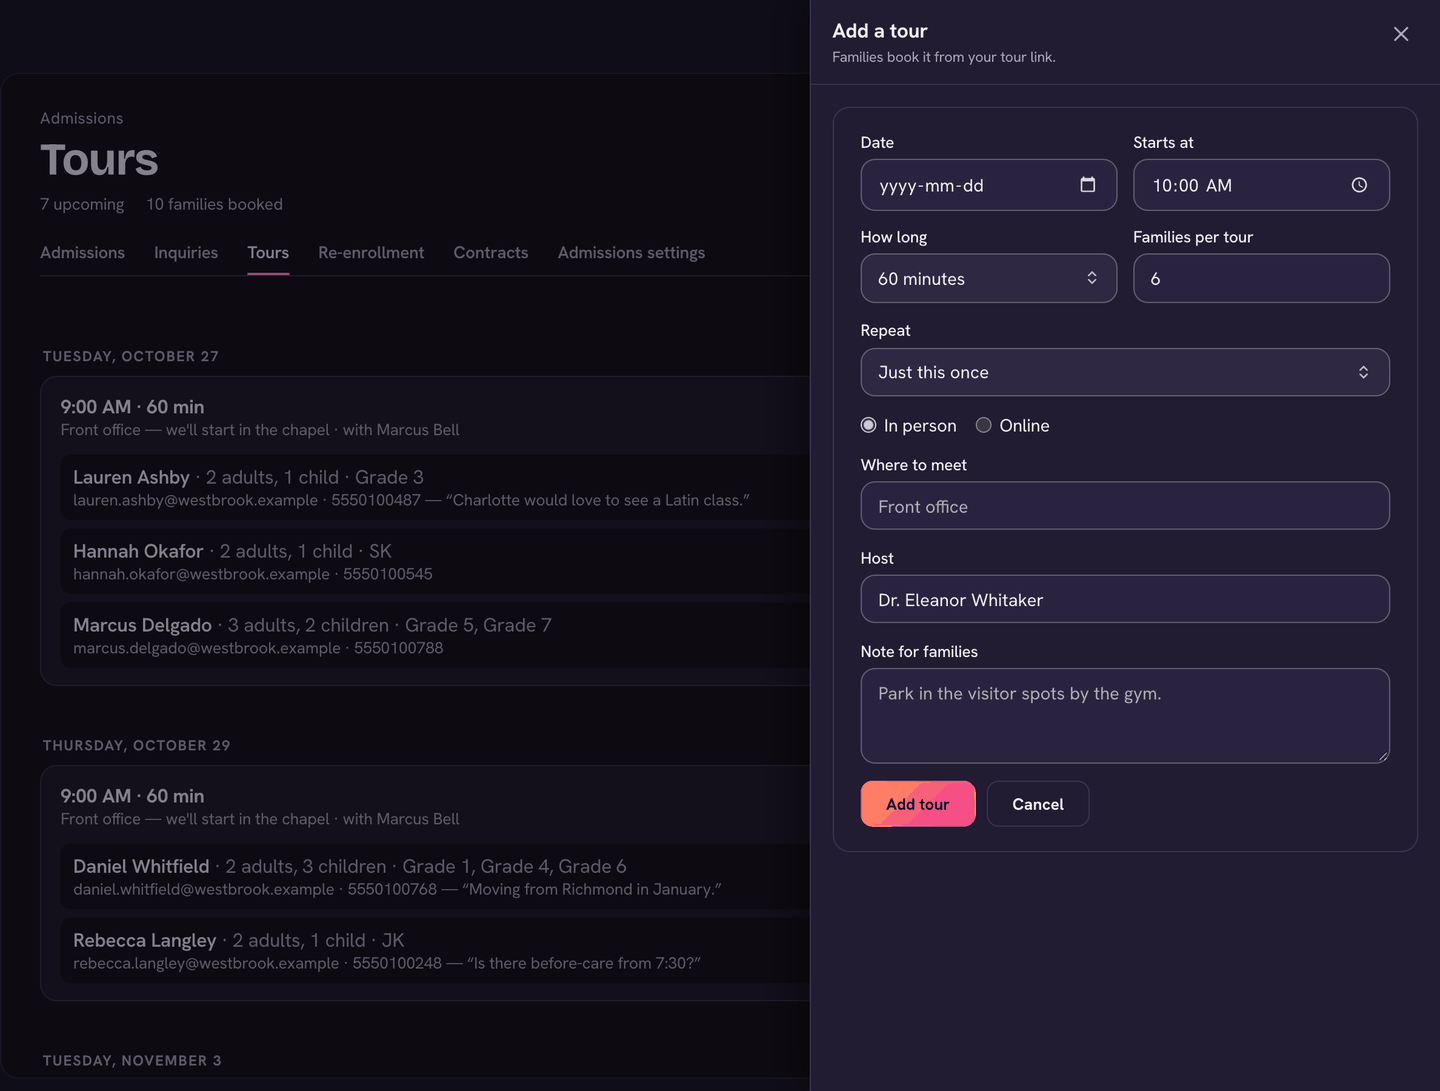Screen dimensions: 1440x1091
Task: Click Daniel Whitfield's booking row
Action: pos(435,876)
